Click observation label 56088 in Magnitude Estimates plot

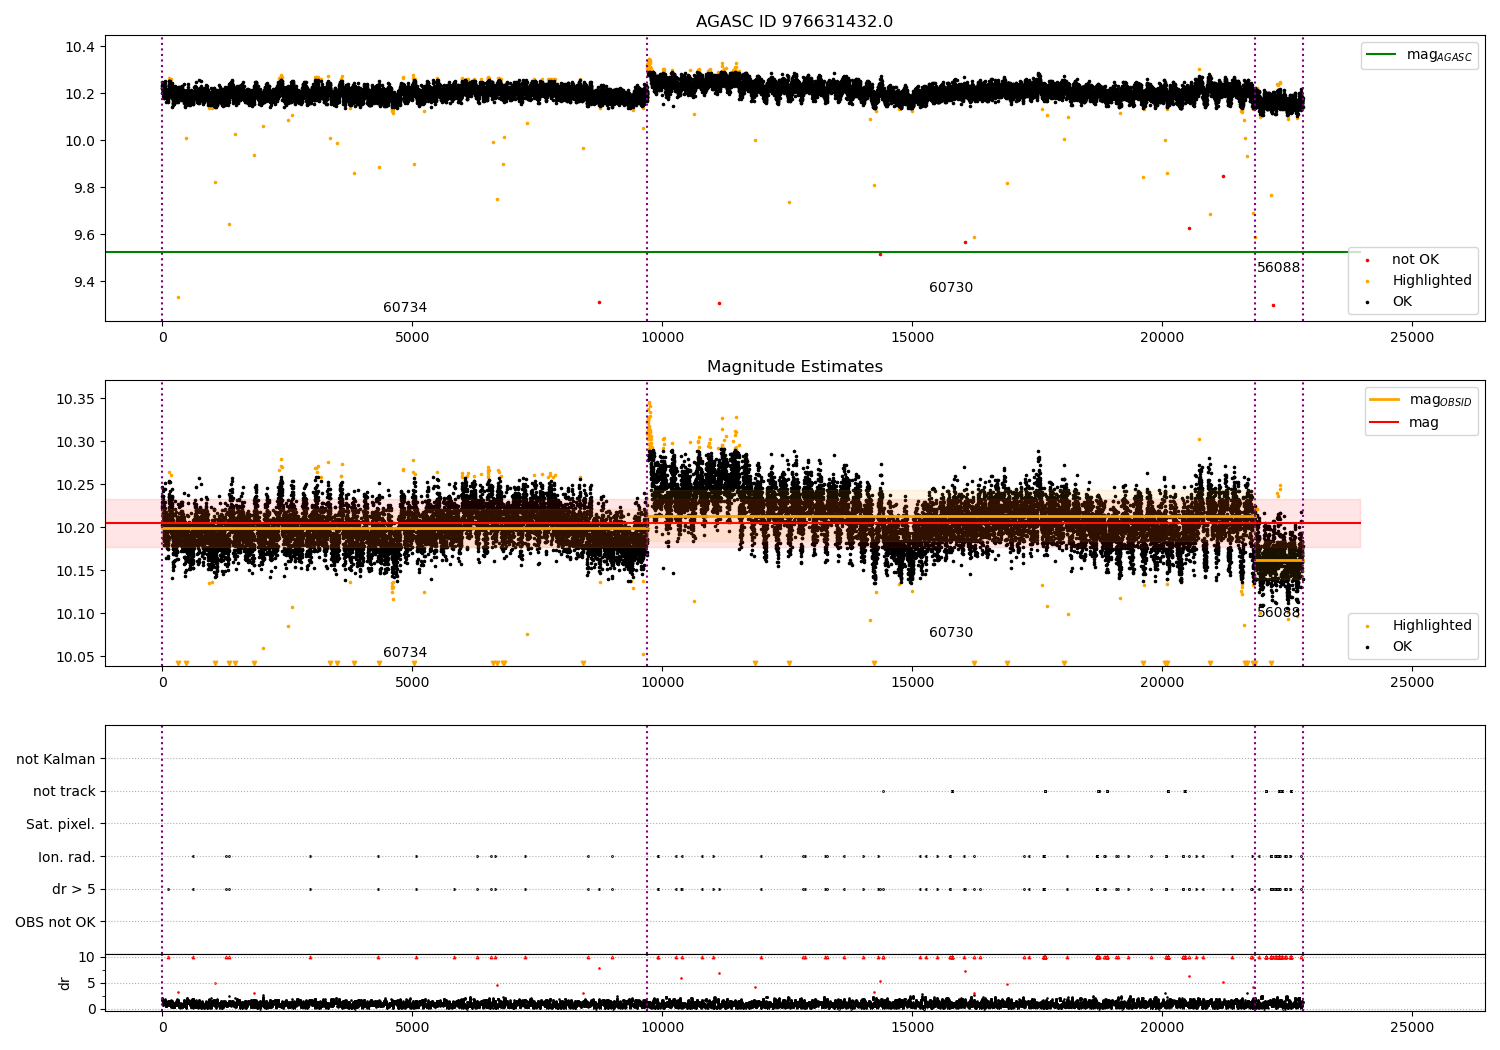pyautogui.click(x=1279, y=612)
